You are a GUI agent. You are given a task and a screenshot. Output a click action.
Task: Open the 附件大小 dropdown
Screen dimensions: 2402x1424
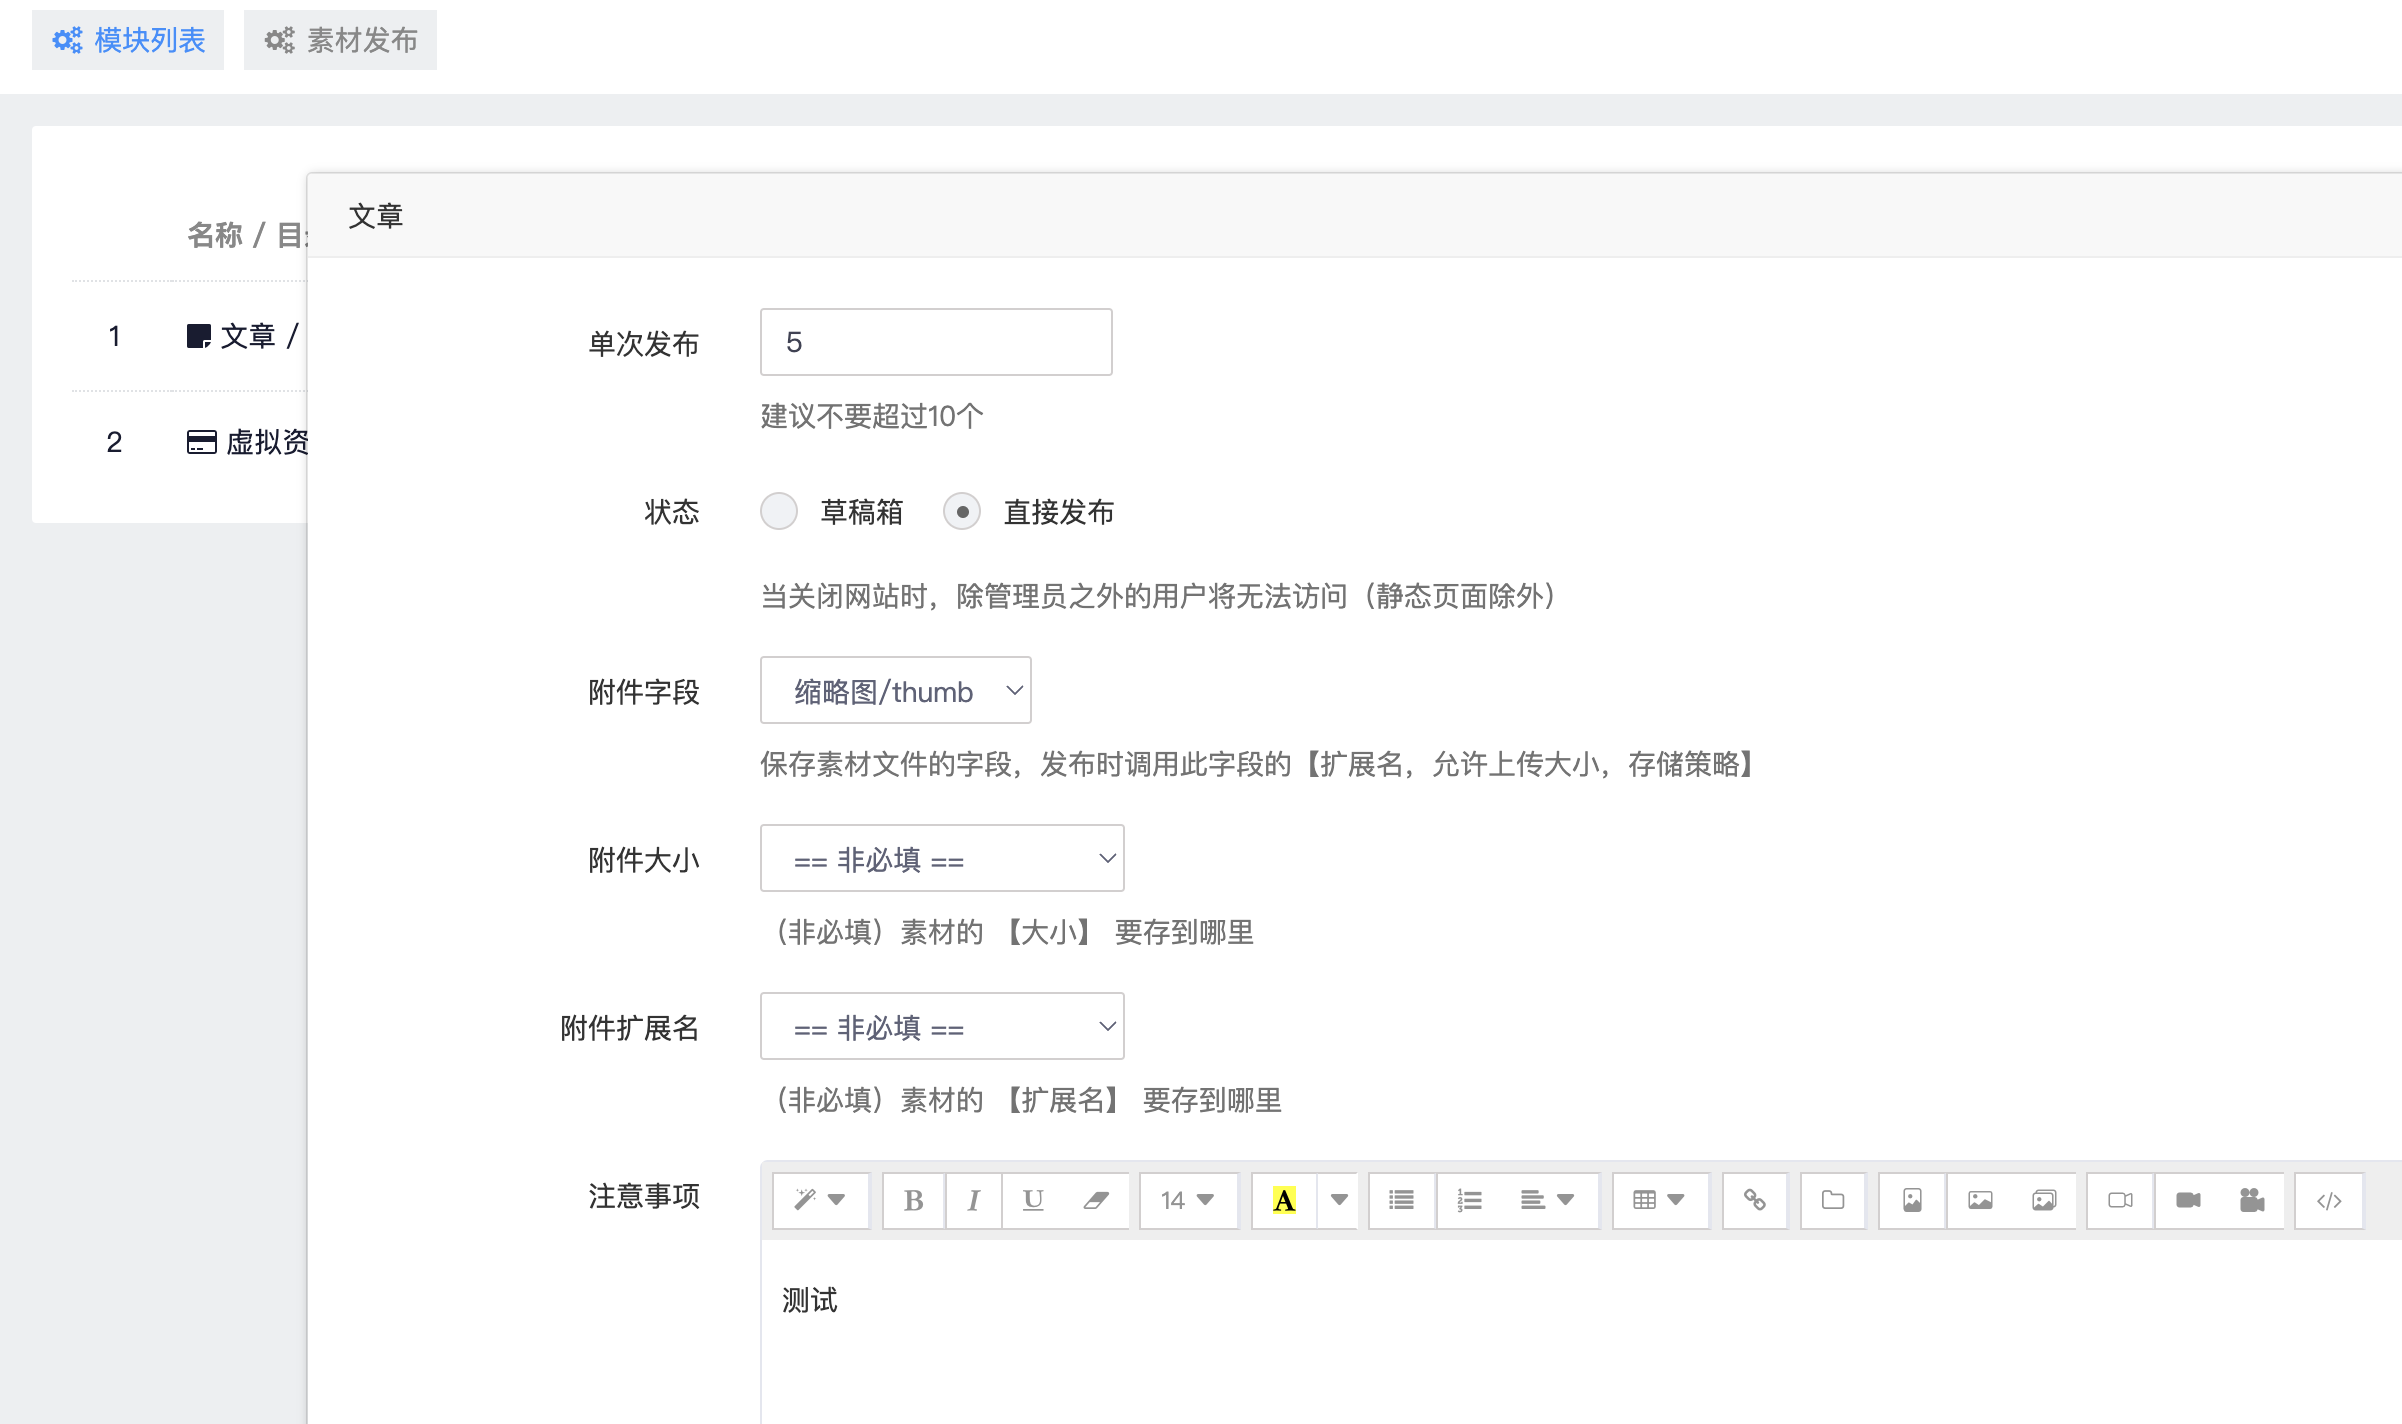pyautogui.click(x=941, y=858)
